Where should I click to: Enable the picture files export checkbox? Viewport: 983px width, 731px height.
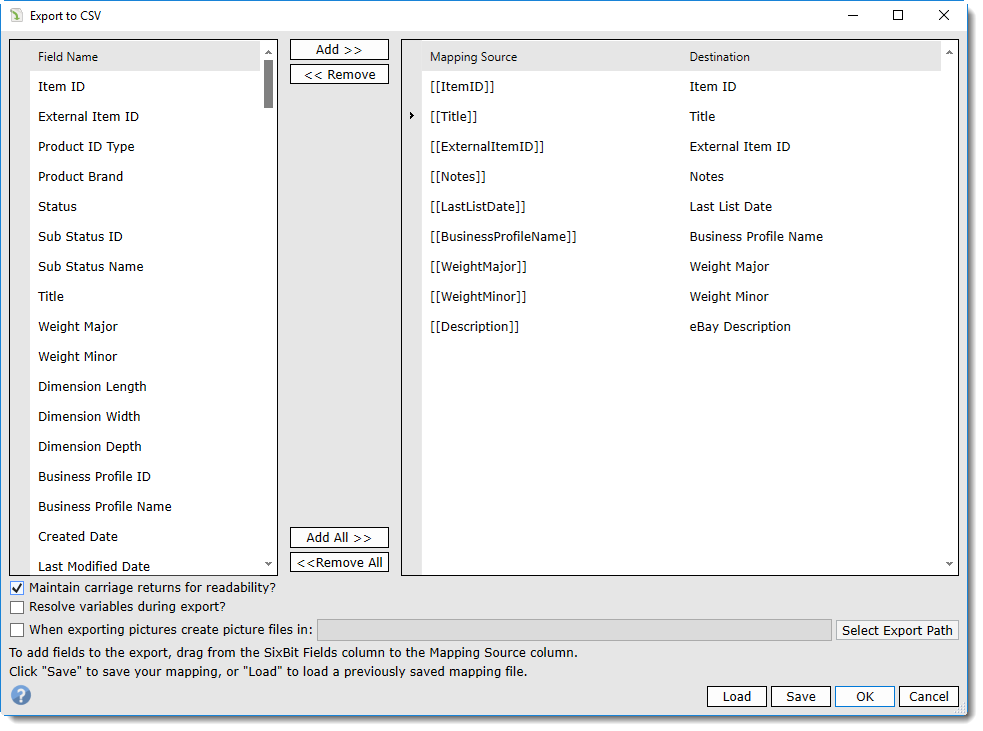coord(17,629)
